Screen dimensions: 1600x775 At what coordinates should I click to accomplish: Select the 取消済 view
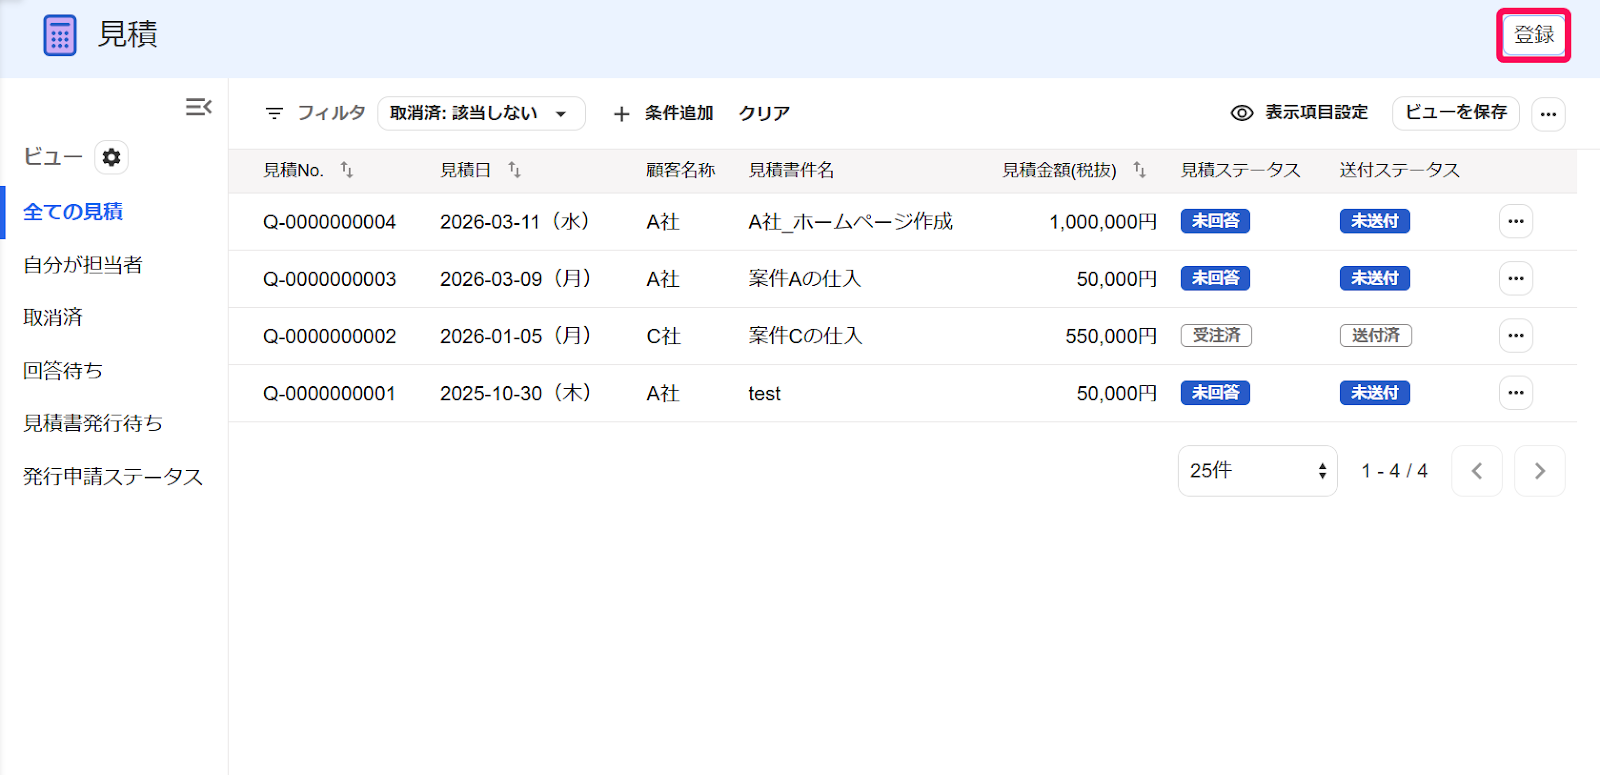click(x=53, y=318)
